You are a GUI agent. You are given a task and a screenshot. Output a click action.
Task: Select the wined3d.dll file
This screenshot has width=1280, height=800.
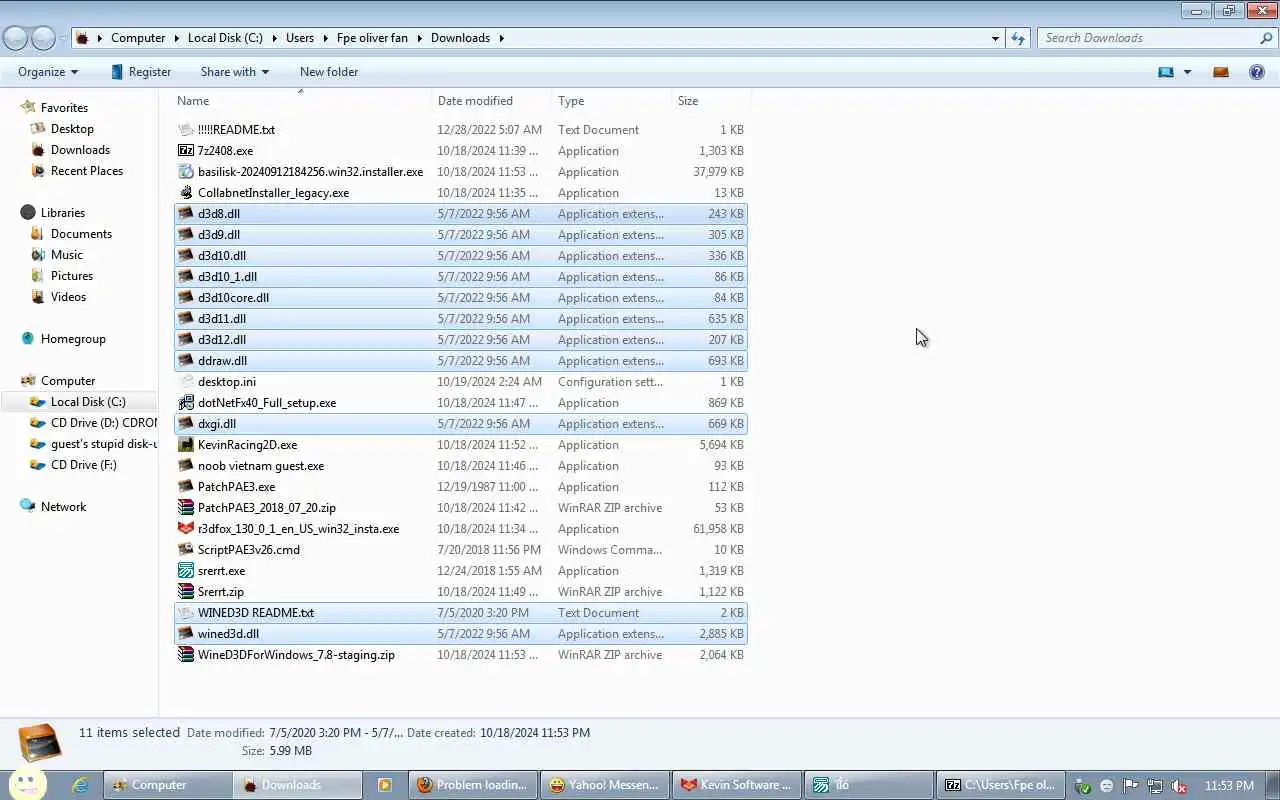tap(461, 634)
